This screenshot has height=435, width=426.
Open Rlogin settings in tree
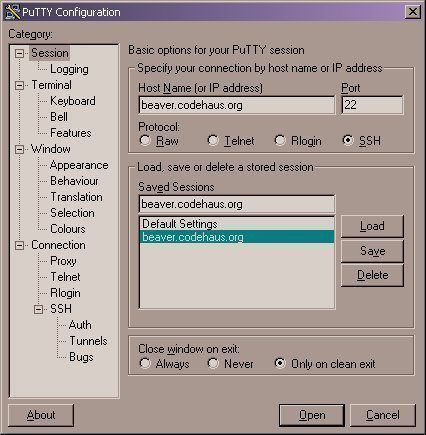(x=65, y=293)
